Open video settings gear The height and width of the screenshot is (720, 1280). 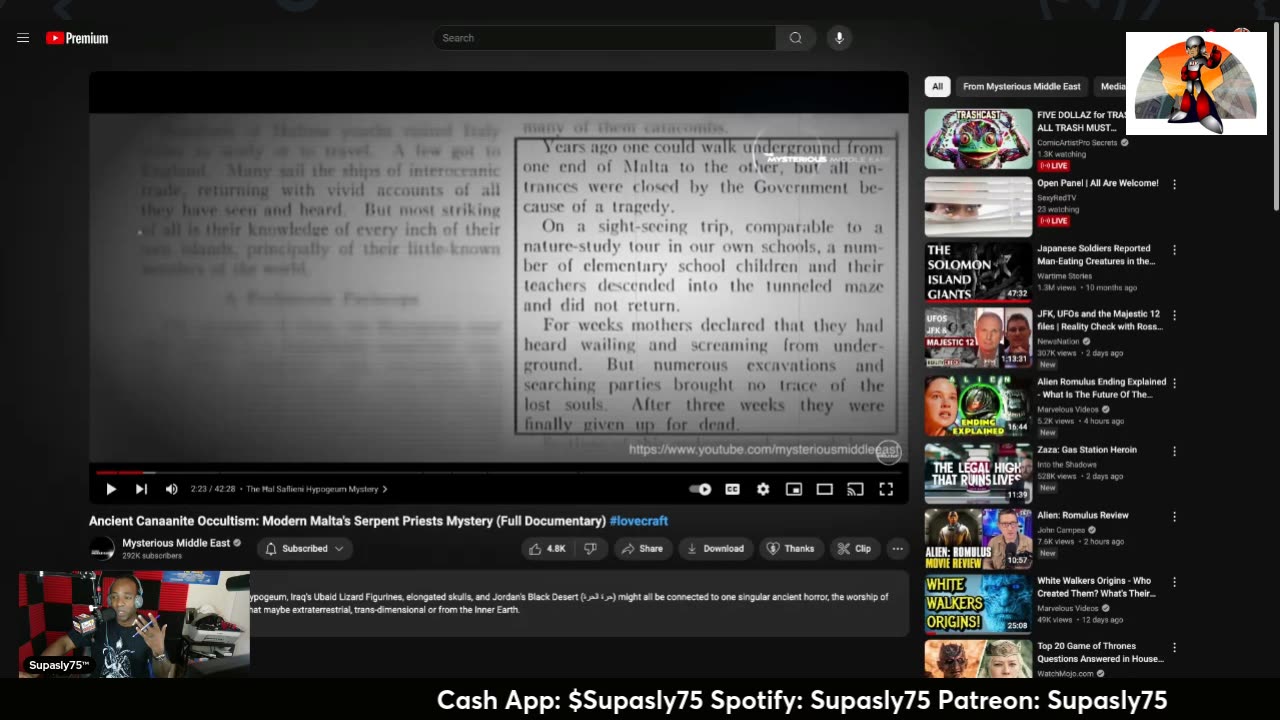(763, 489)
